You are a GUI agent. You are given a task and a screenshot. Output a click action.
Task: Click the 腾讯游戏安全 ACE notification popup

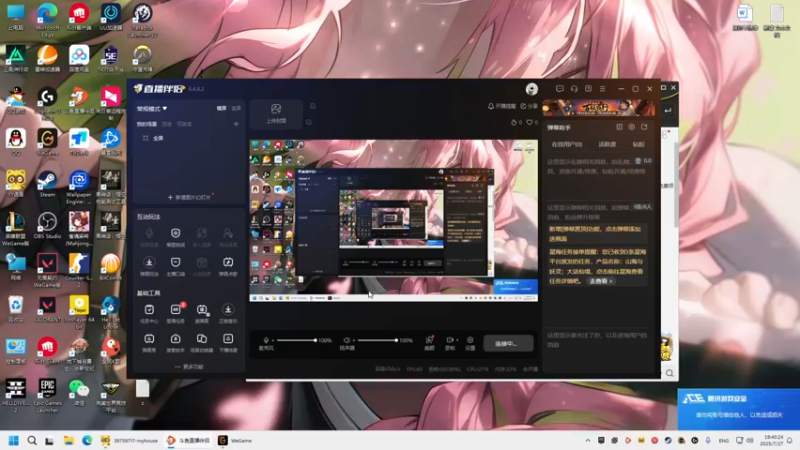(739, 409)
